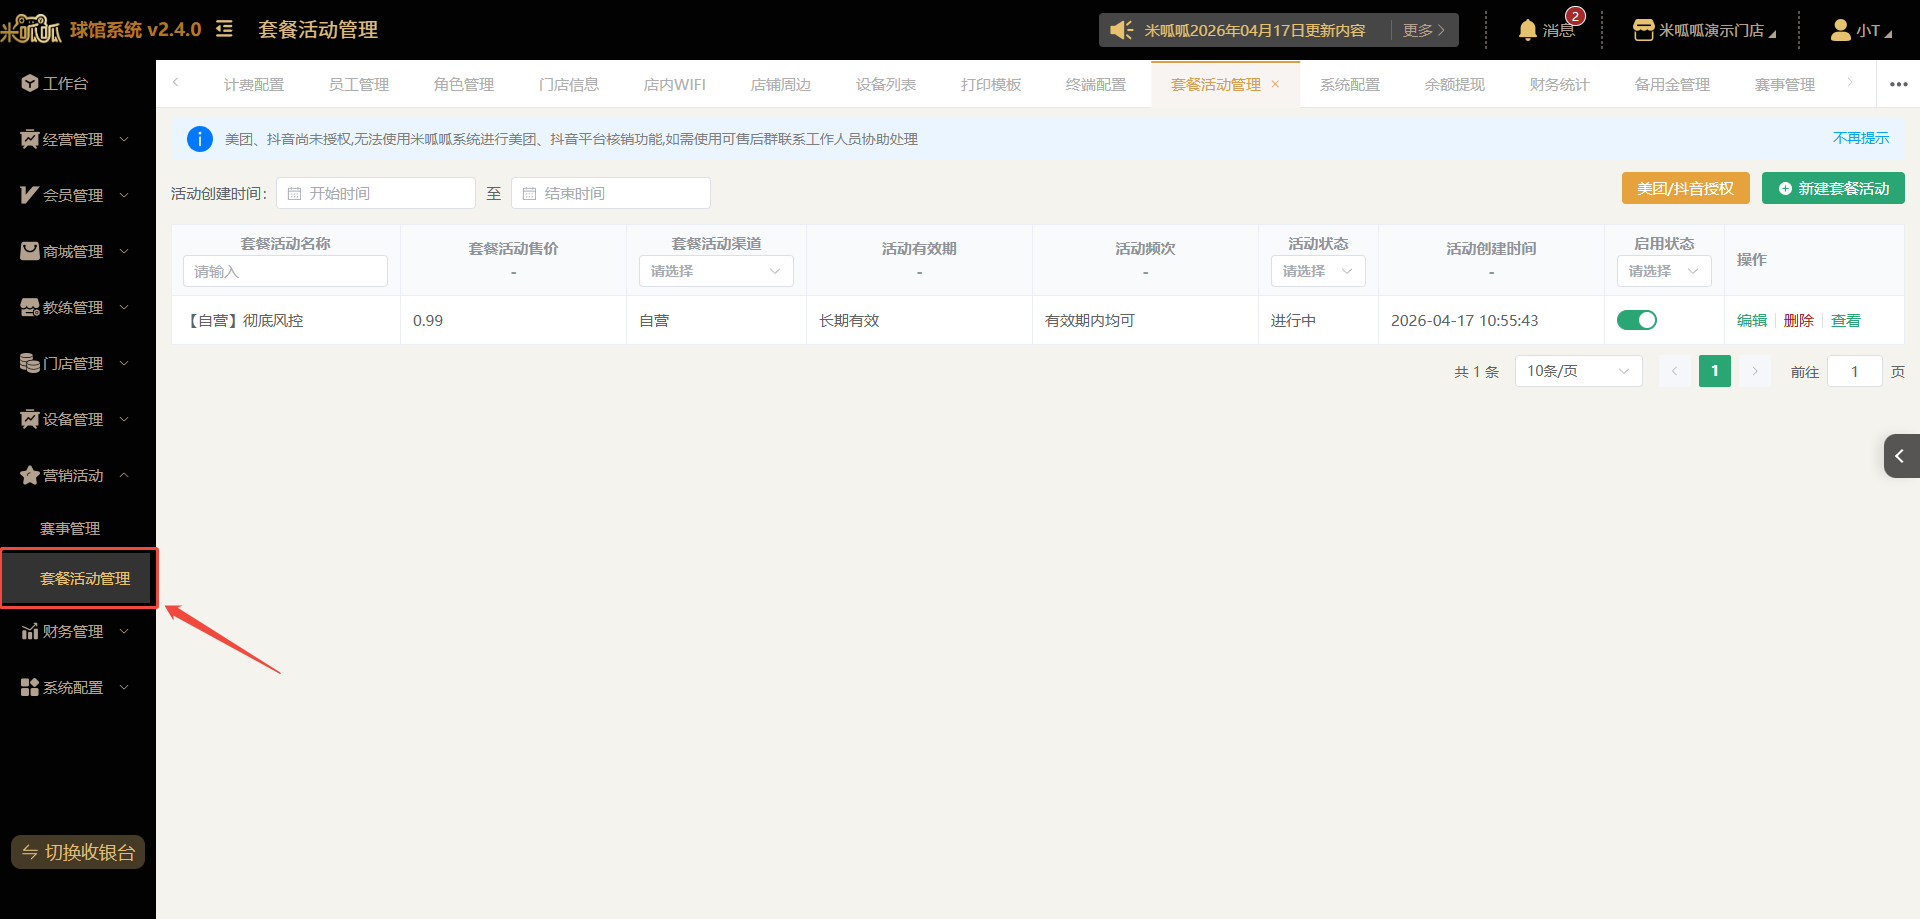Go to the next page arrow

[x=1754, y=371]
